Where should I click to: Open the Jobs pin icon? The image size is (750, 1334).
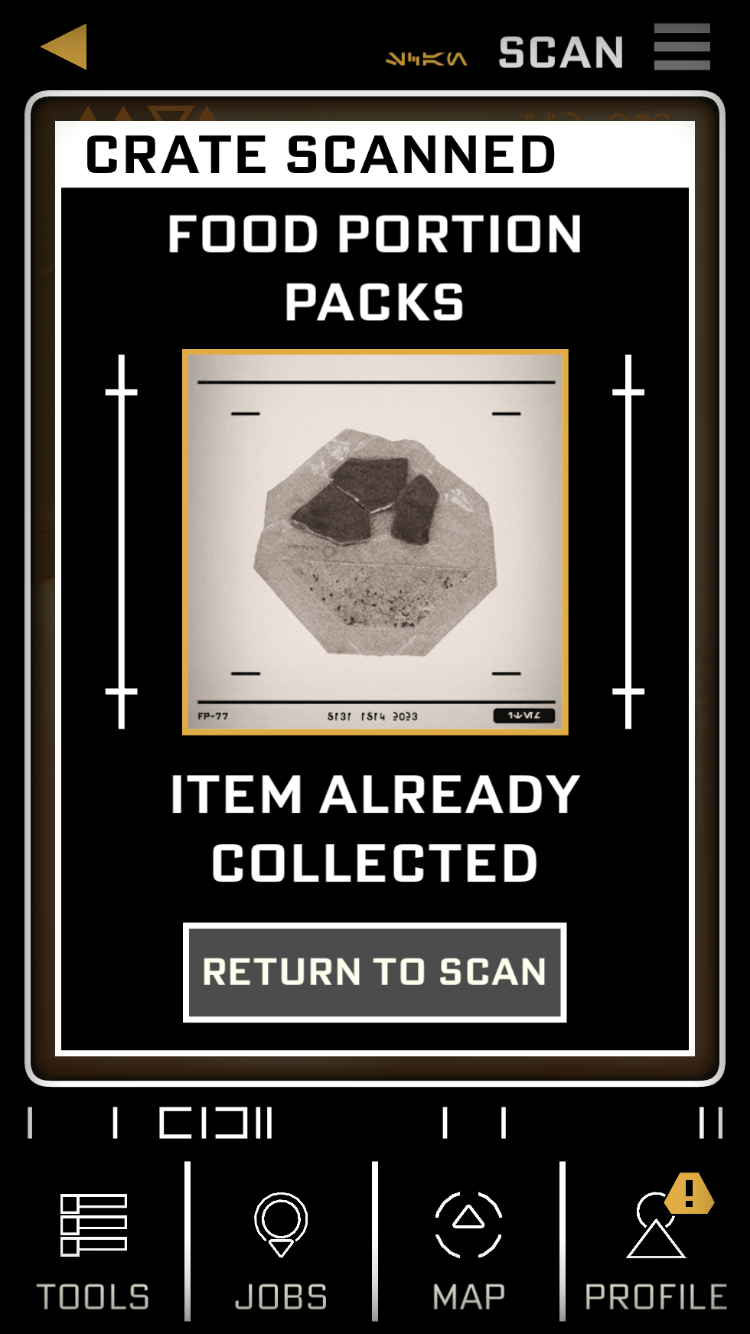point(281,1224)
